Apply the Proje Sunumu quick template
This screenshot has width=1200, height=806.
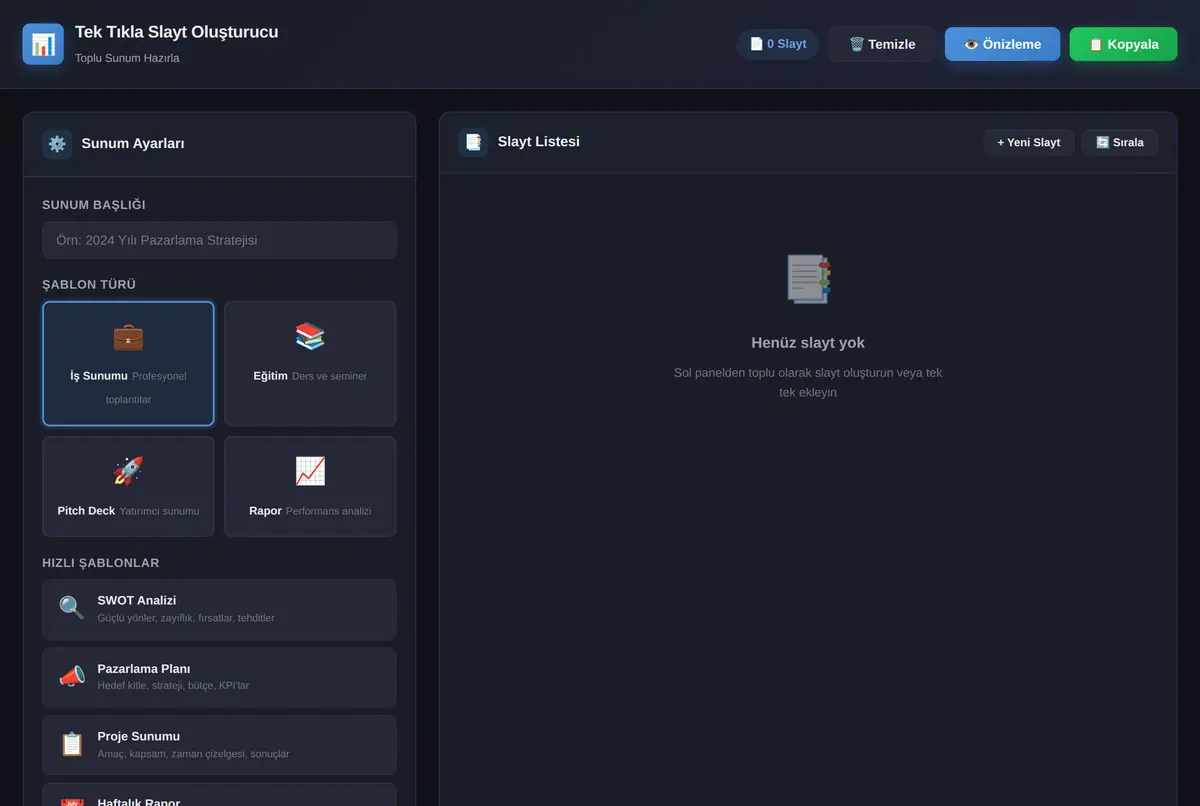(x=219, y=745)
